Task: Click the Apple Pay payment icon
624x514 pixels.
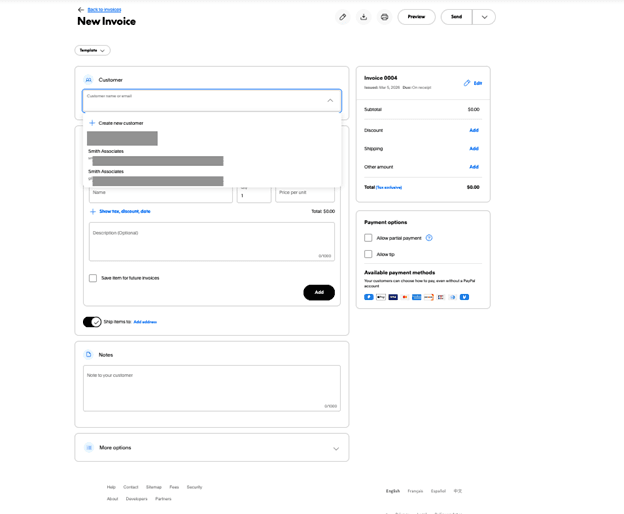Action: (381, 297)
